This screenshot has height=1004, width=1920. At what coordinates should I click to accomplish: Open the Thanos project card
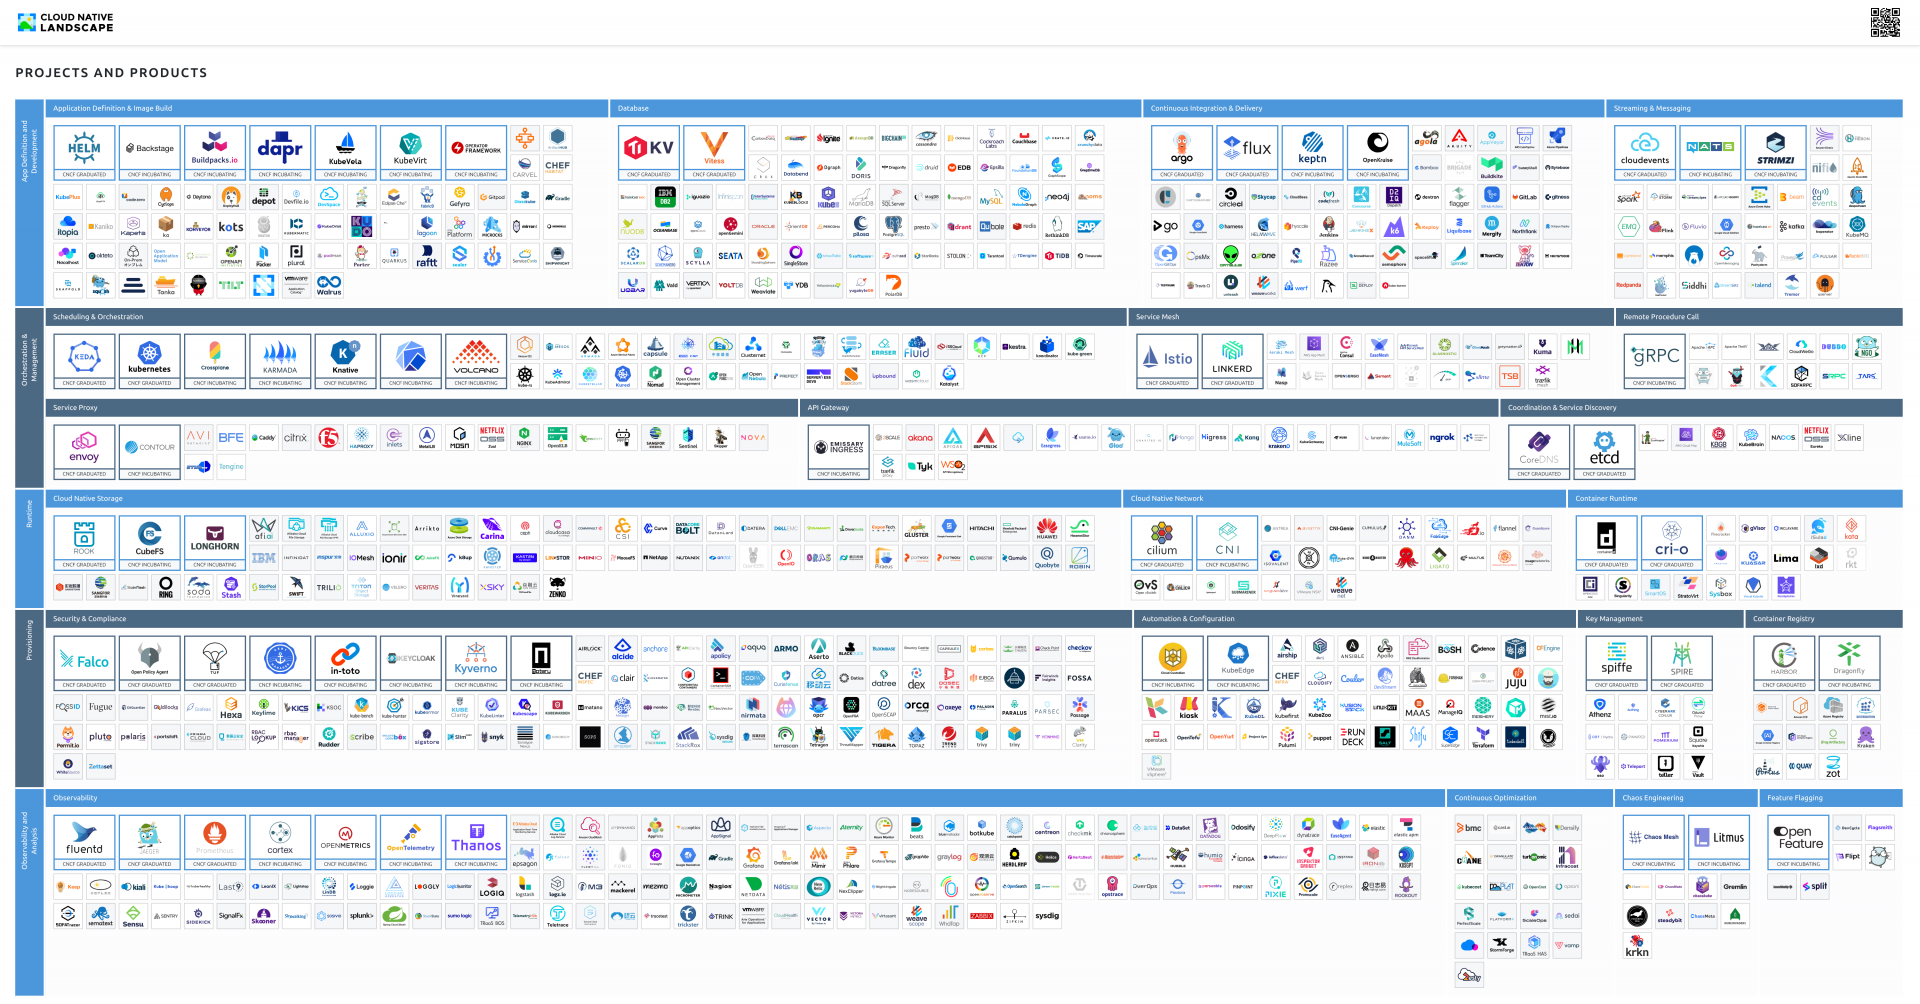(476, 842)
